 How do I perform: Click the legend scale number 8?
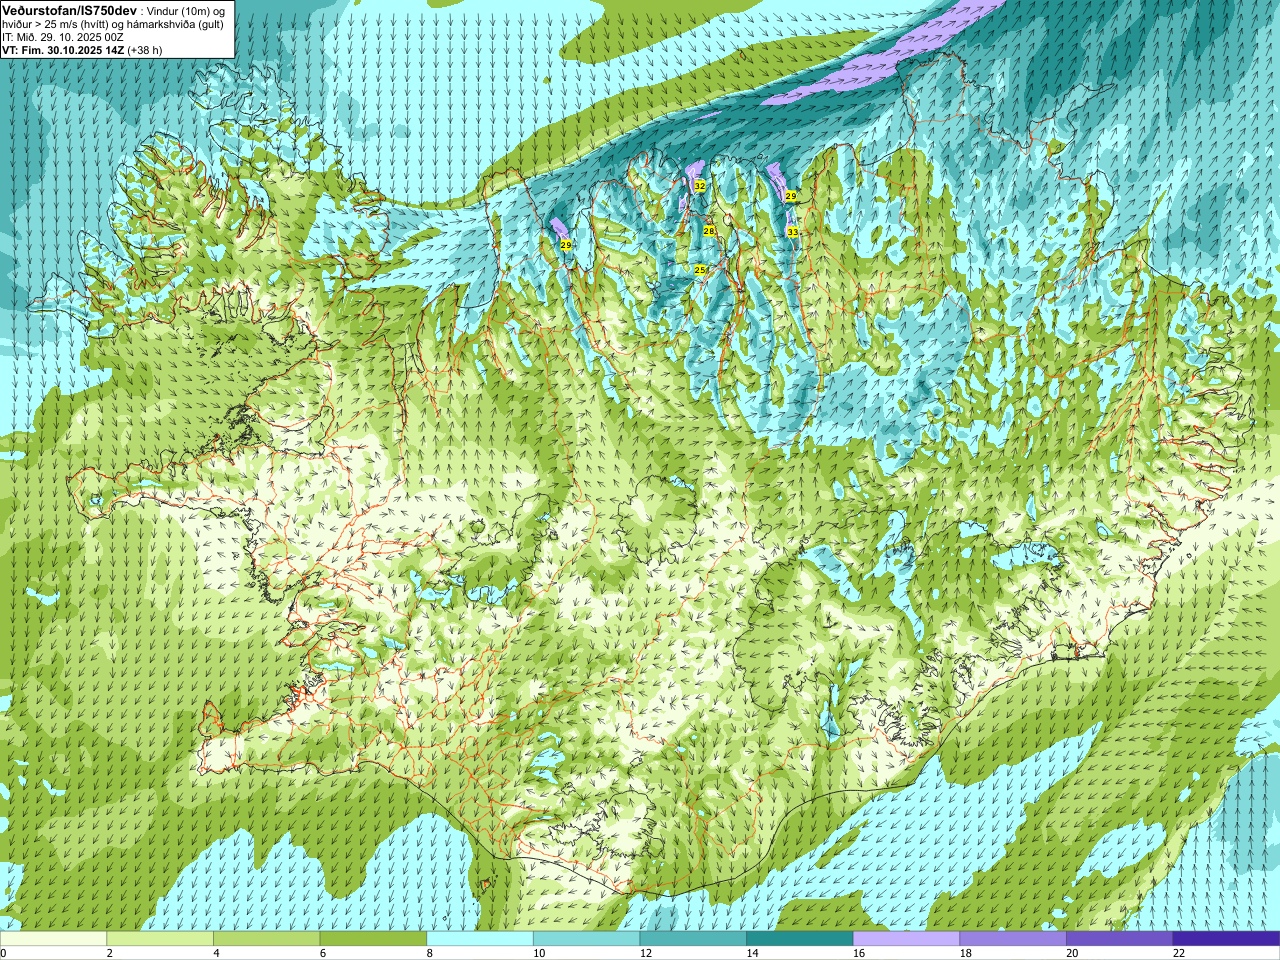tap(430, 953)
